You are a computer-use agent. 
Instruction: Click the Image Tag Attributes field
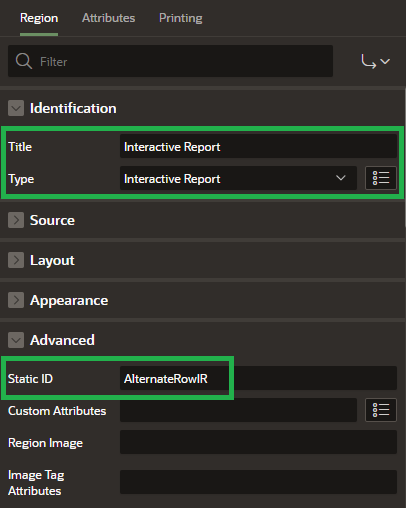pyautogui.click(x=258, y=482)
